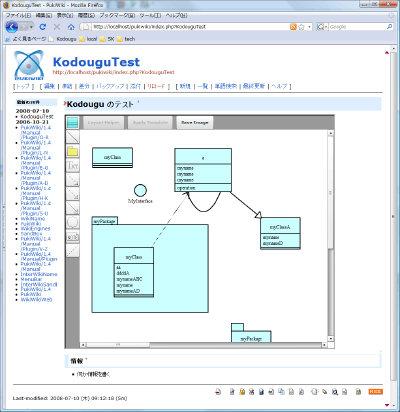Open MenuBar link in the sidebar
Image resolution: width=400 pixels, height=412 pixels.
pos(31,279)
